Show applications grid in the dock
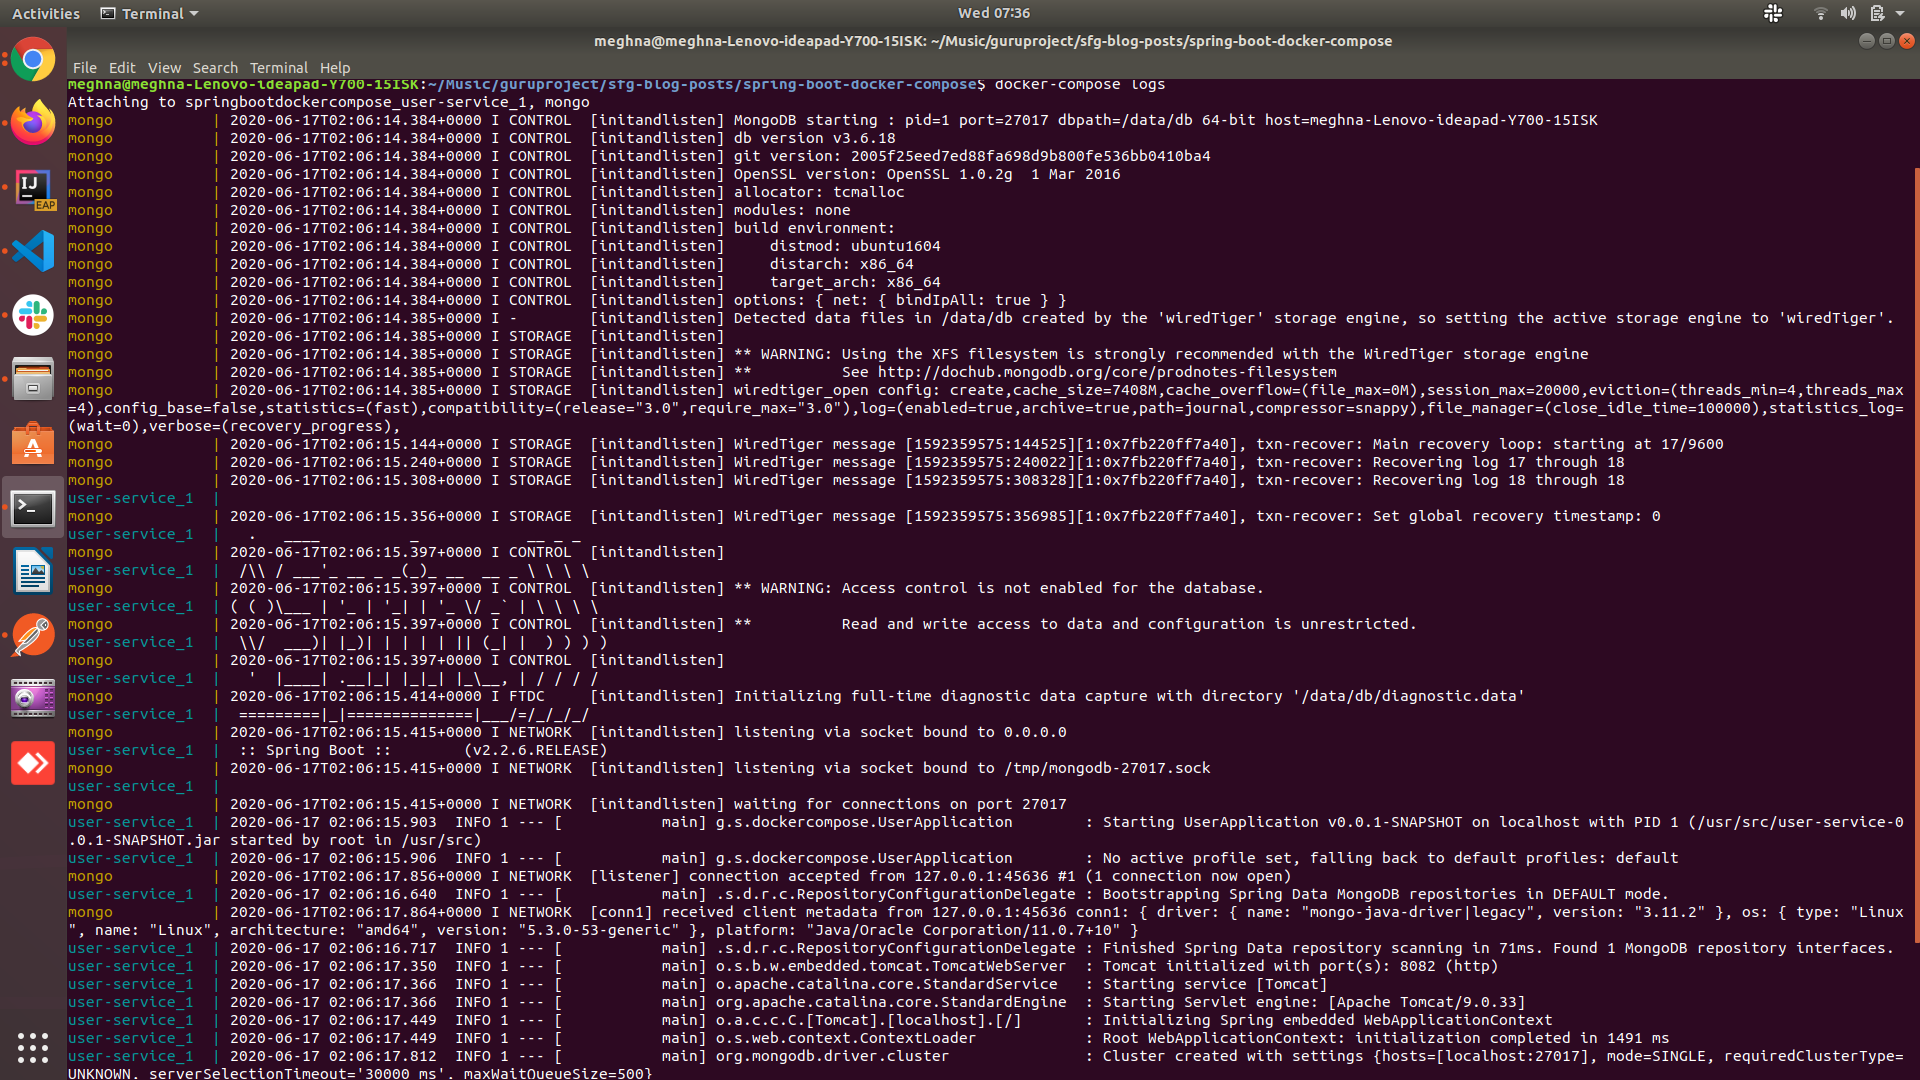1920x1080 pixels. pos(33,1047)
